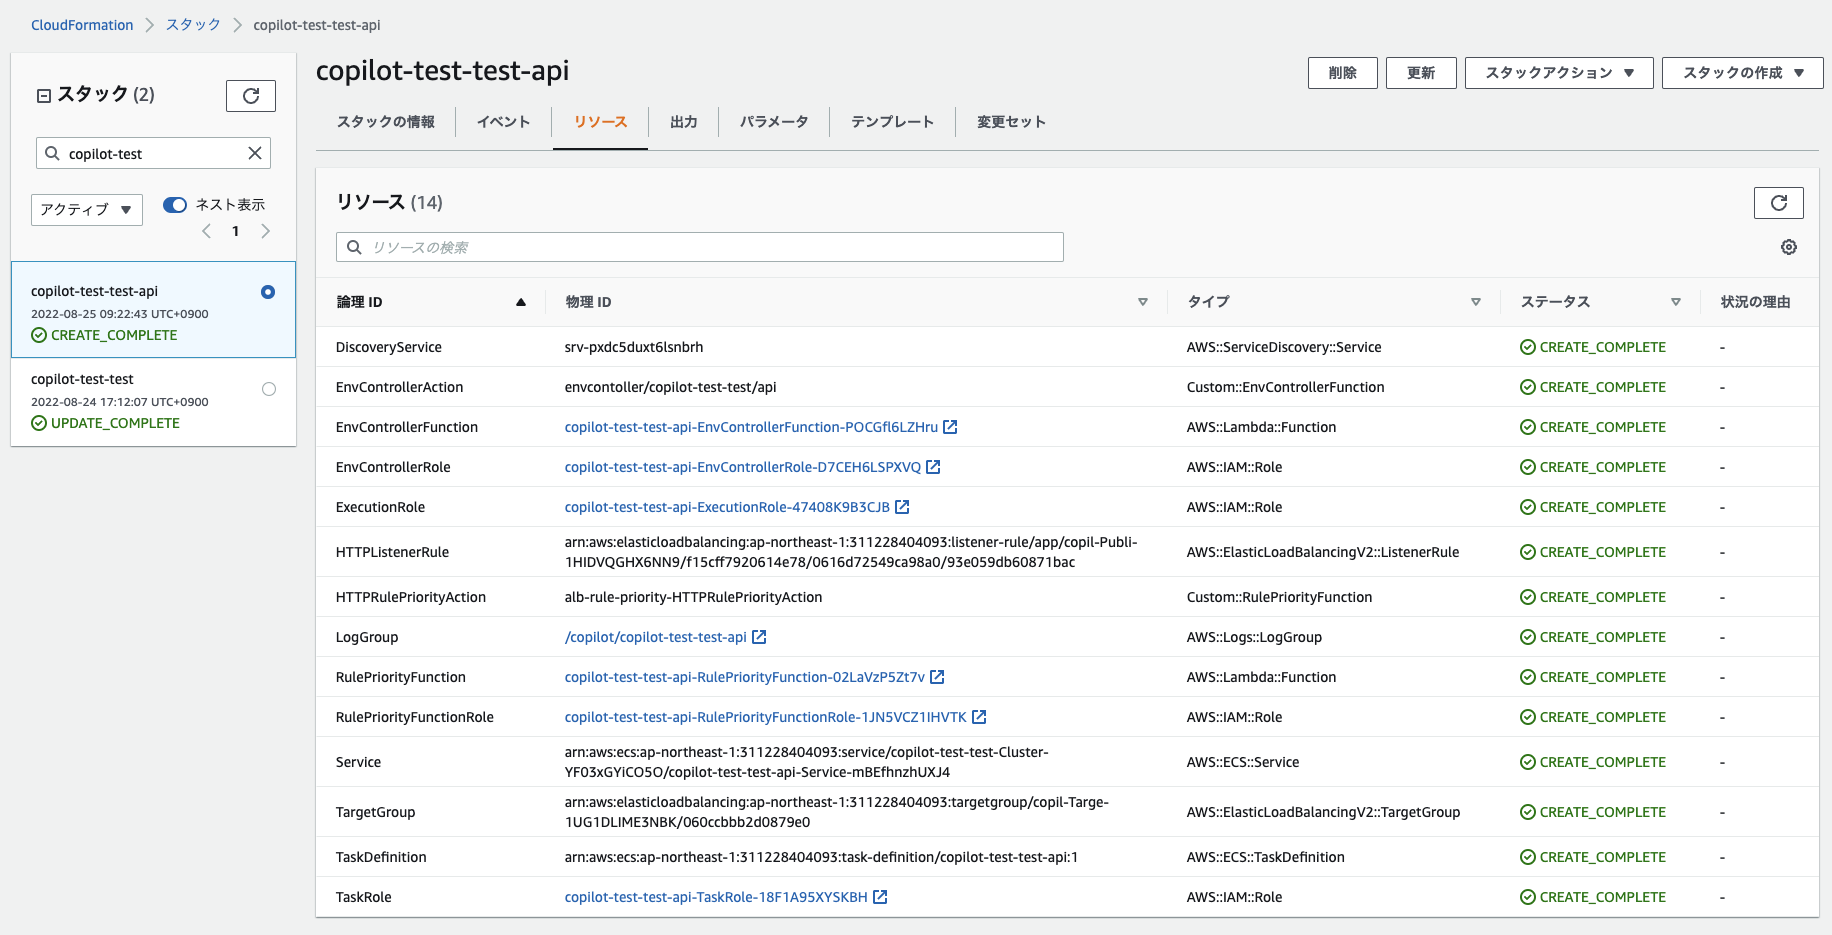This screenshot has width=1832, height=935.
Task: Open resource table settings gear
Action: 1789,247
